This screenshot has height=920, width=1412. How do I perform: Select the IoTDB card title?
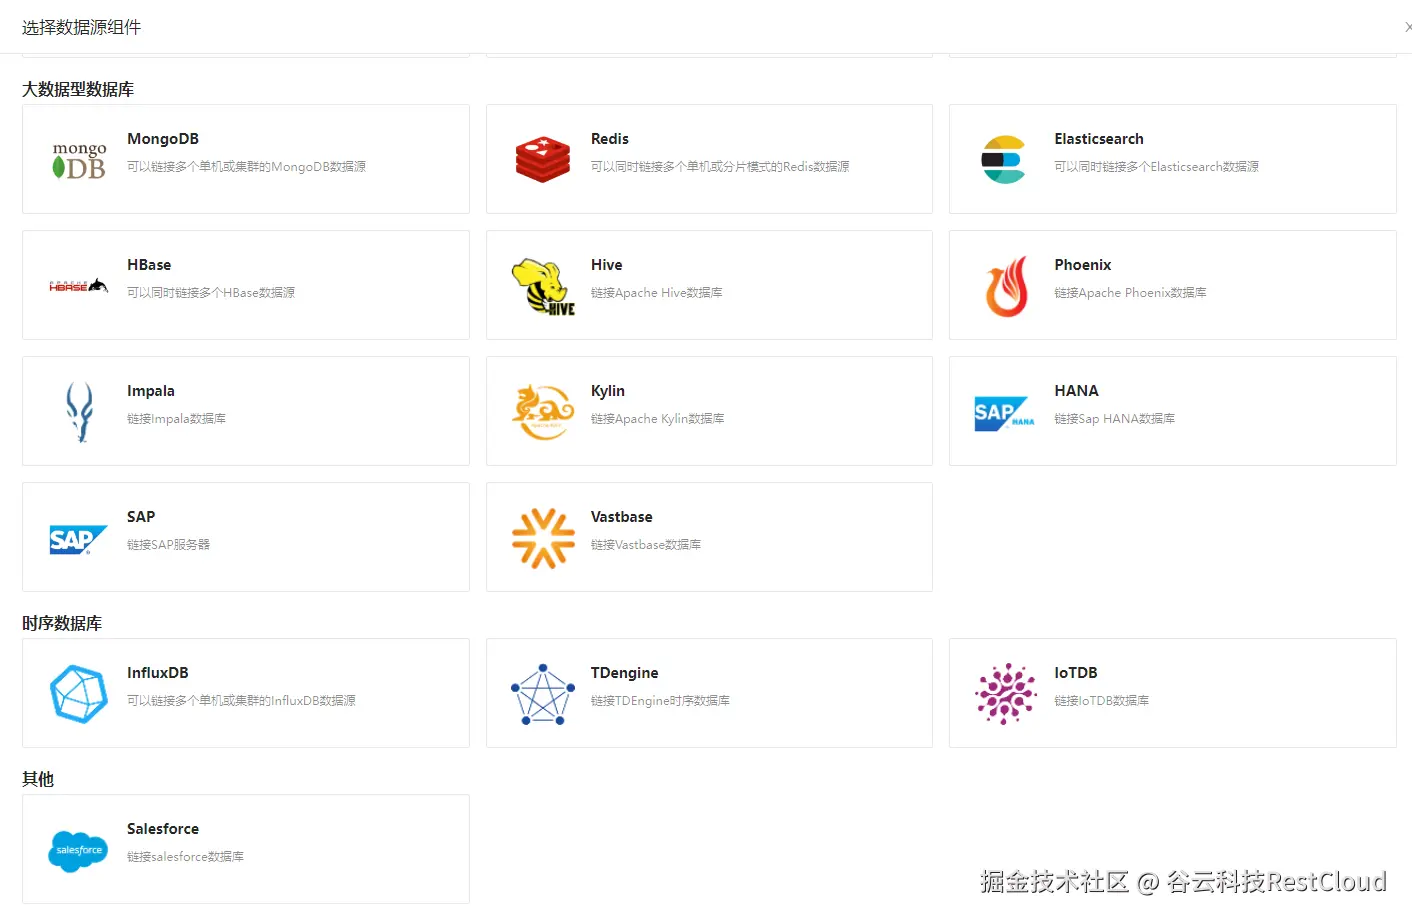click(x=1076, y=673)
